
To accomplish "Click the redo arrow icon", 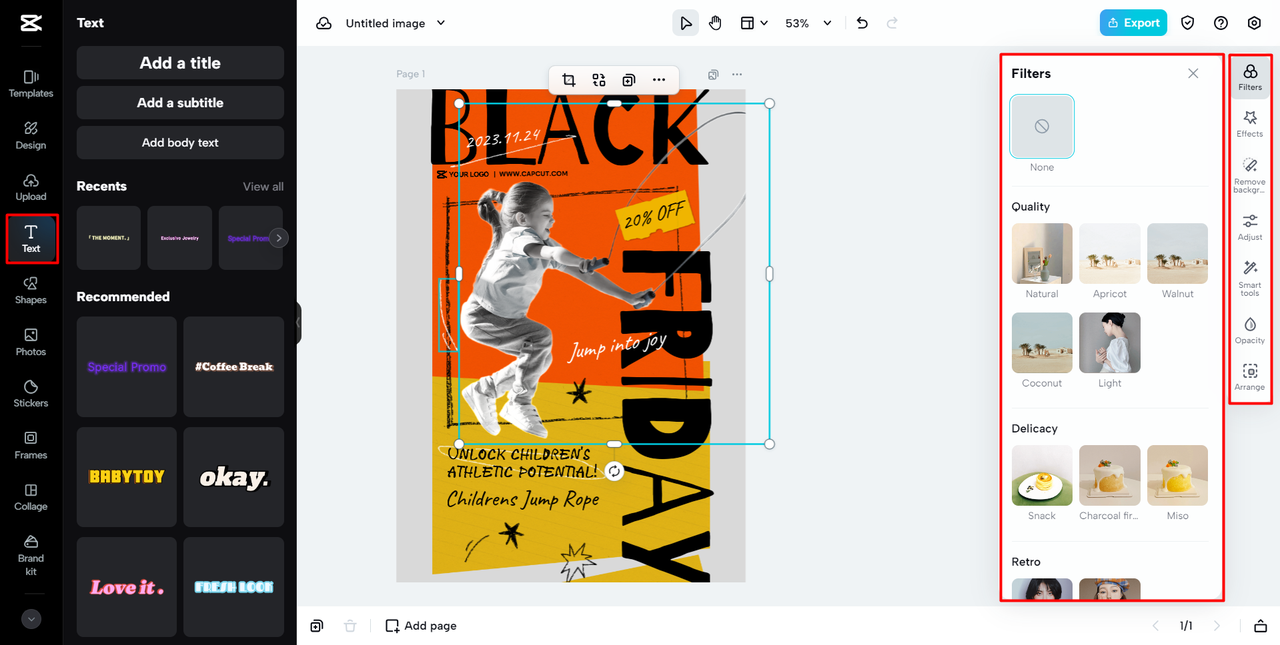I will coord(892,23).
